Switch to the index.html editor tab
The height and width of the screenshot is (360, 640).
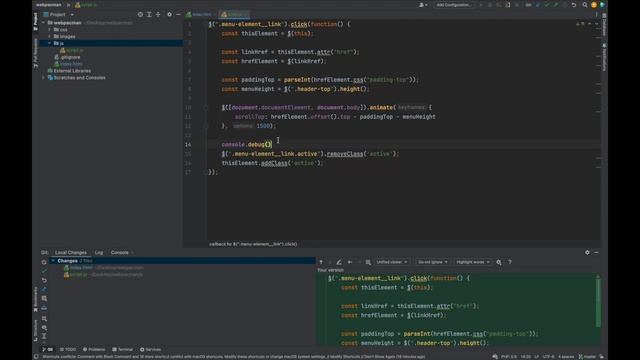[x=199, y=14]
